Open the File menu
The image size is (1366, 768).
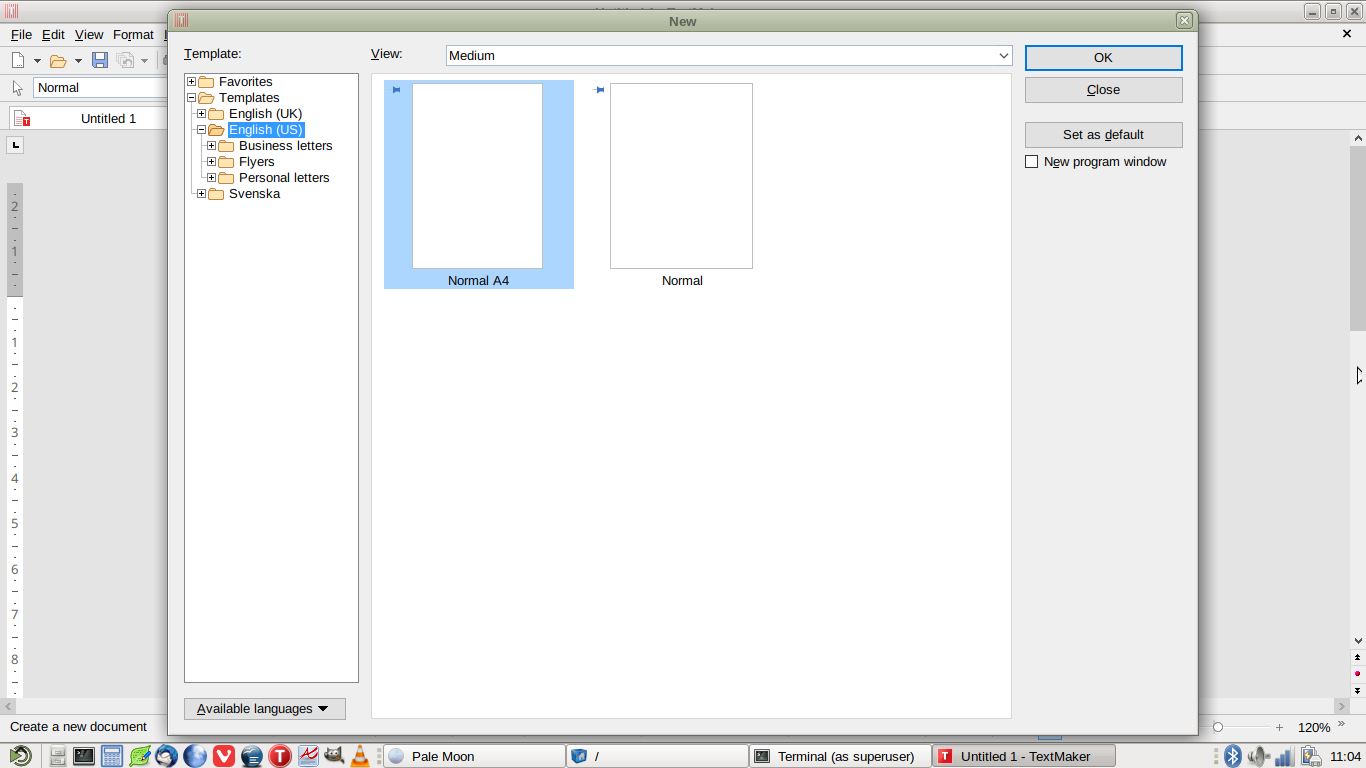21,35
